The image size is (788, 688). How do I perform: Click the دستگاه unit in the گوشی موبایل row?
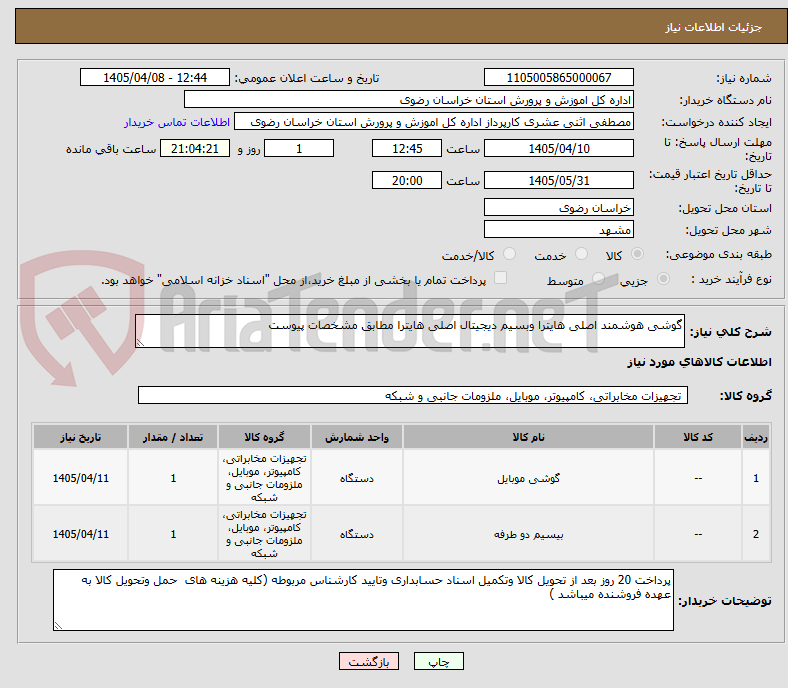coord(356,478)
